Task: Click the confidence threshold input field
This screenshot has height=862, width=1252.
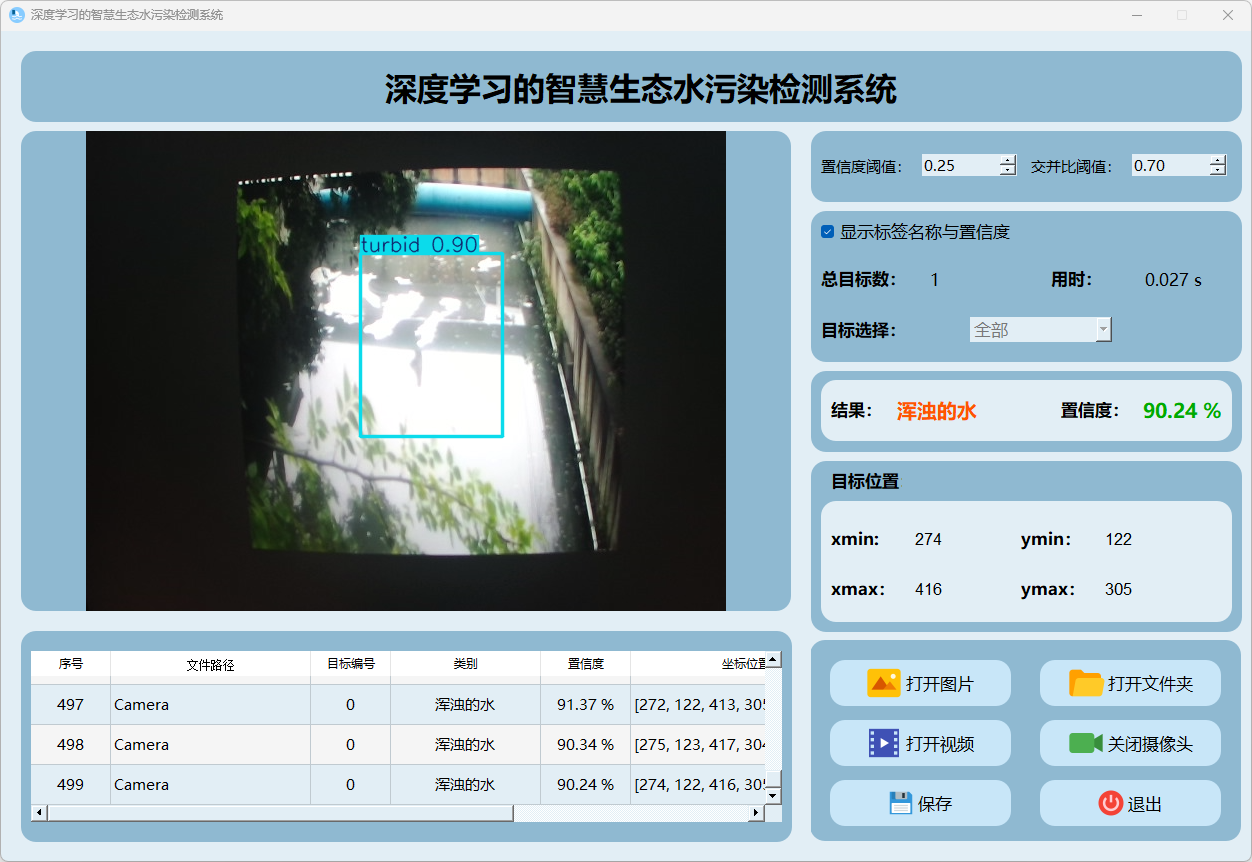Action: click(959, 166)
